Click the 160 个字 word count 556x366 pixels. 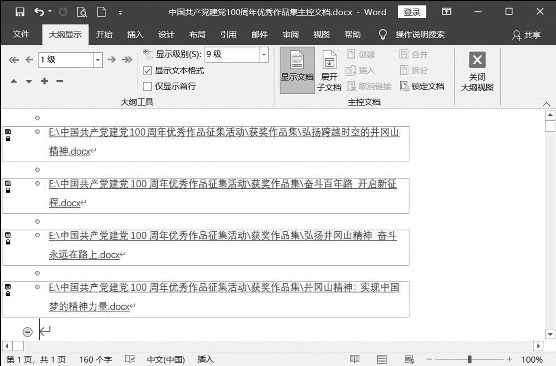coord(95,360)
